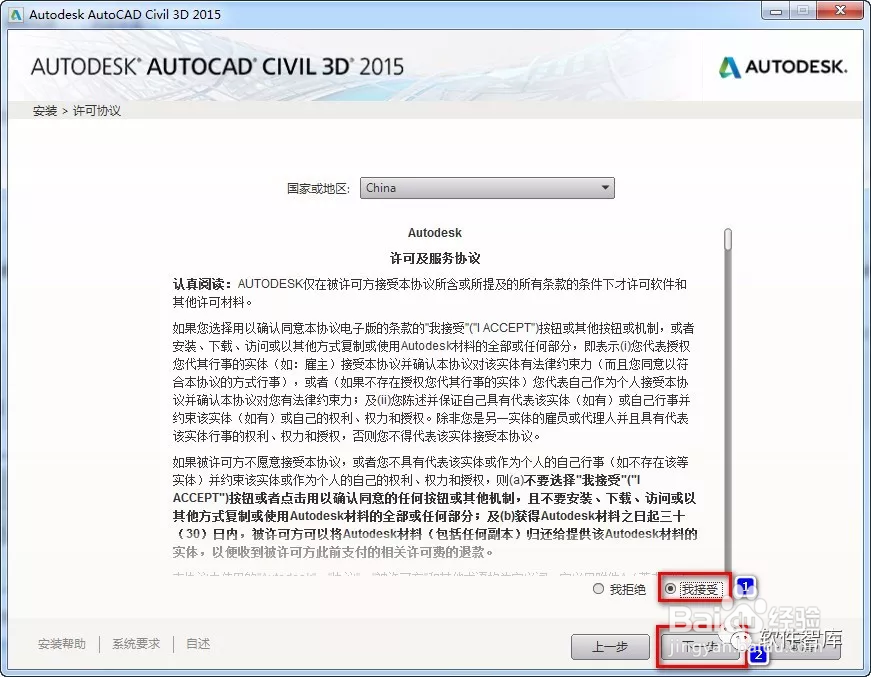Select the 我拒绝 (I Reject) radio button

point(598,589)
